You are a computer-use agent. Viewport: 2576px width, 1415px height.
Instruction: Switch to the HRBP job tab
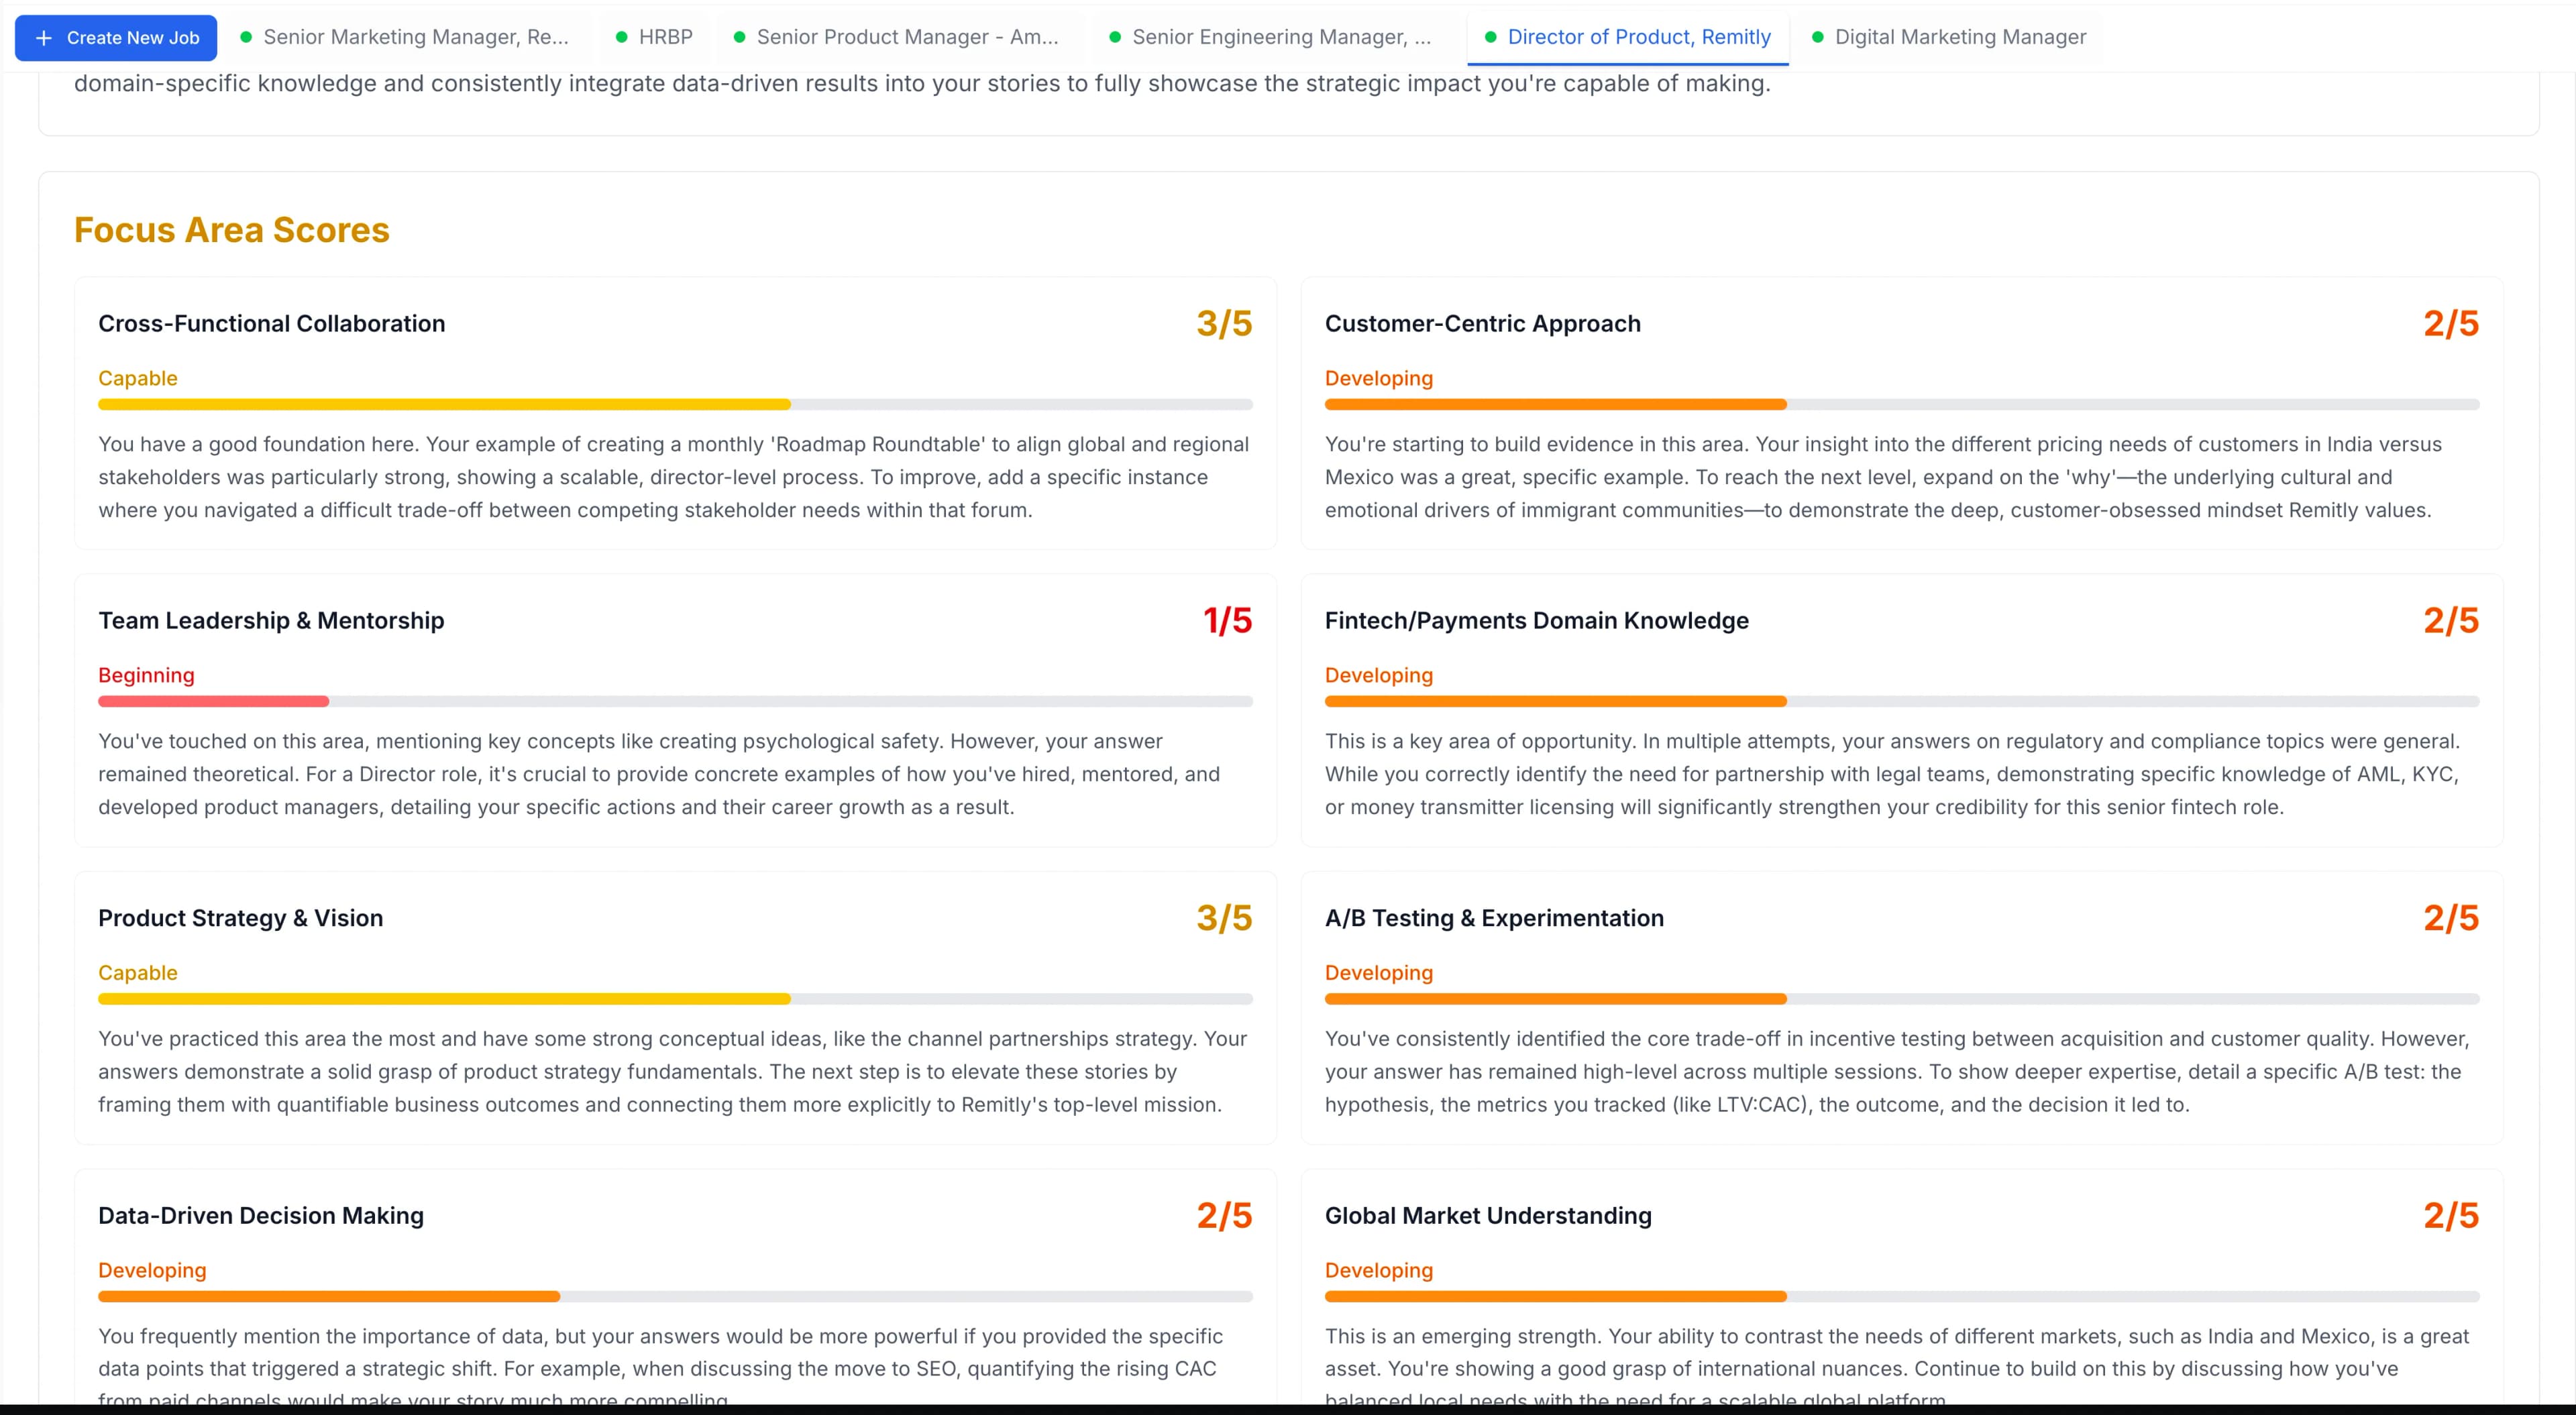tap(665, 37)
